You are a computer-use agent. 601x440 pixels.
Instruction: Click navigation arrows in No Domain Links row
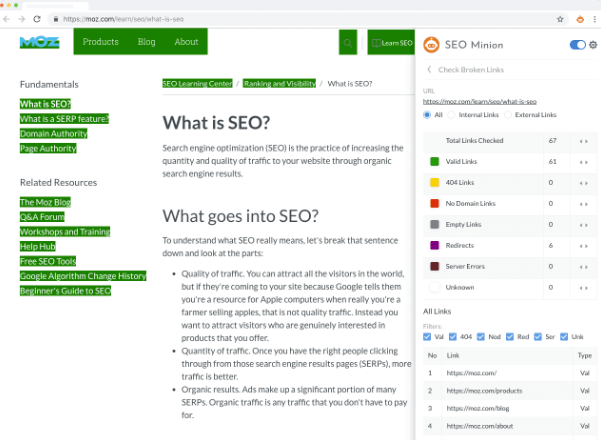583,204
